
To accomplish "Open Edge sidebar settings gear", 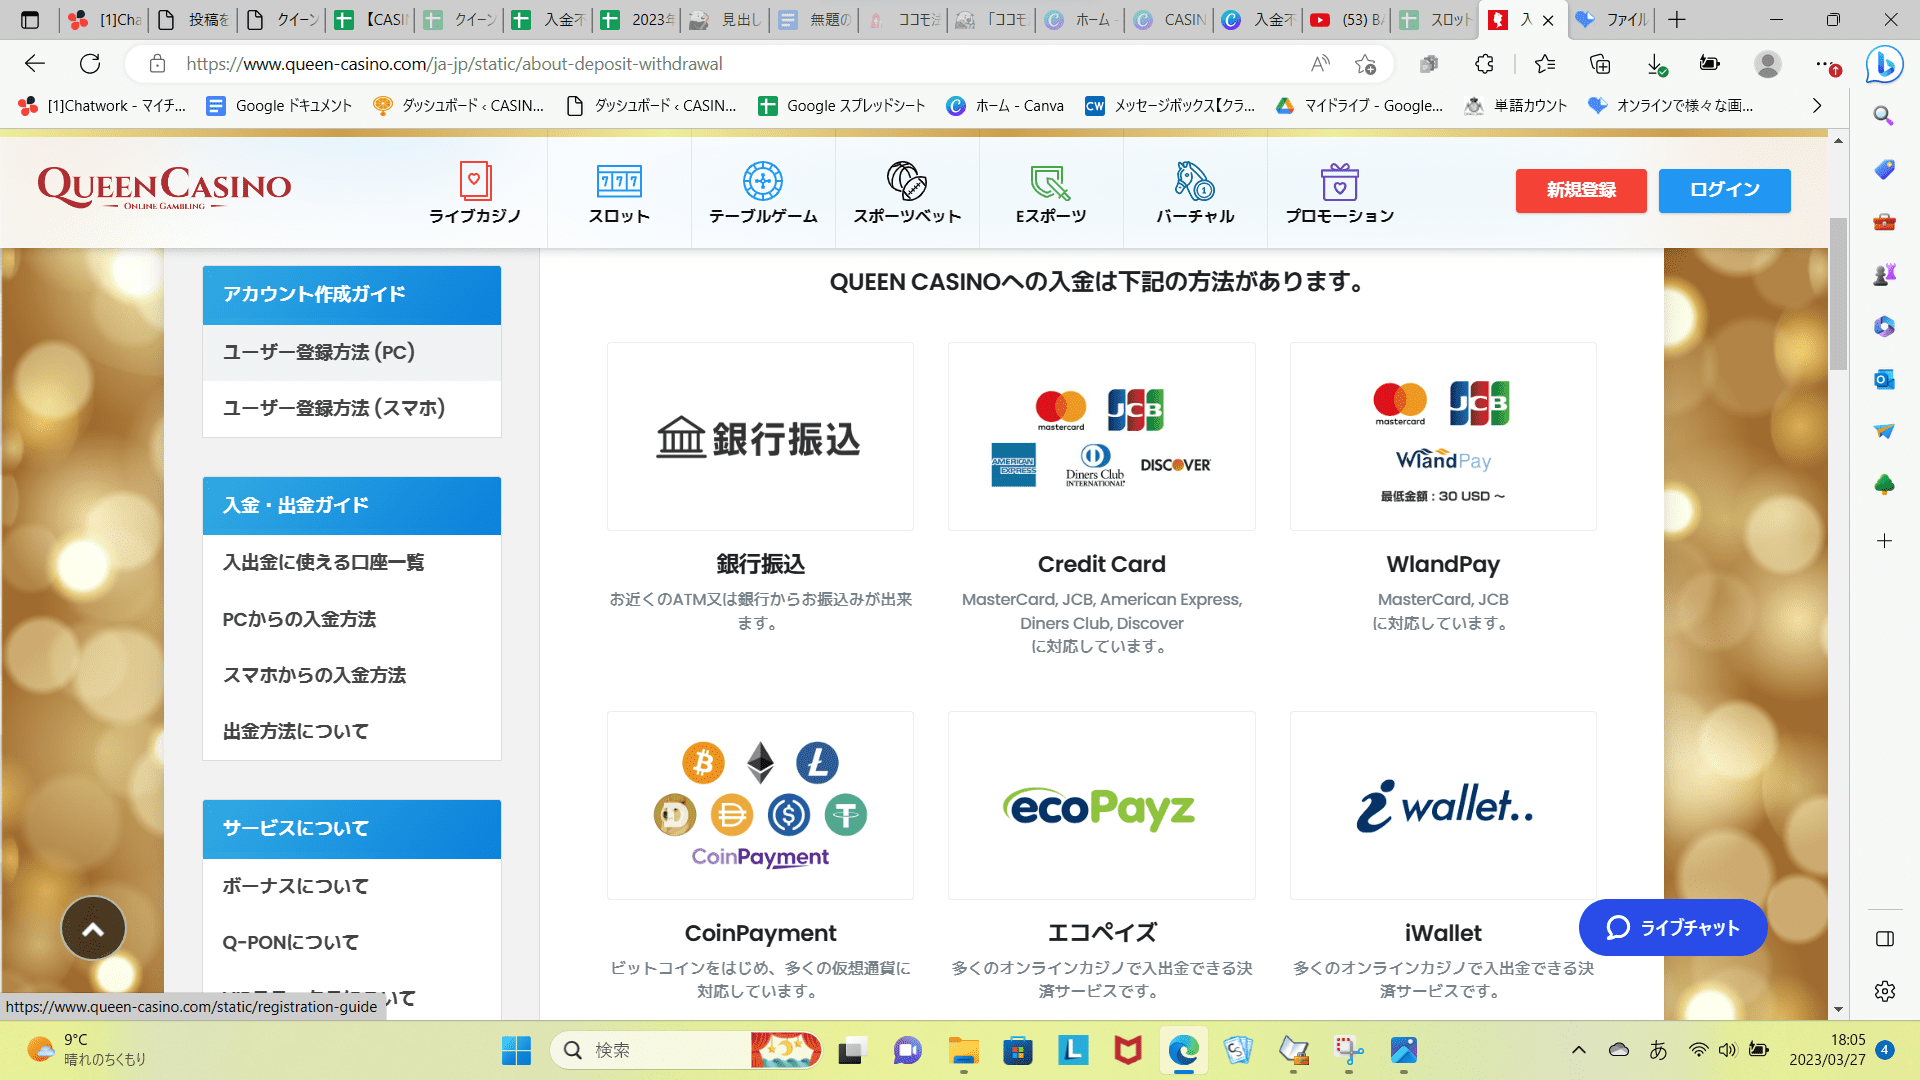I will [1884, 991].
